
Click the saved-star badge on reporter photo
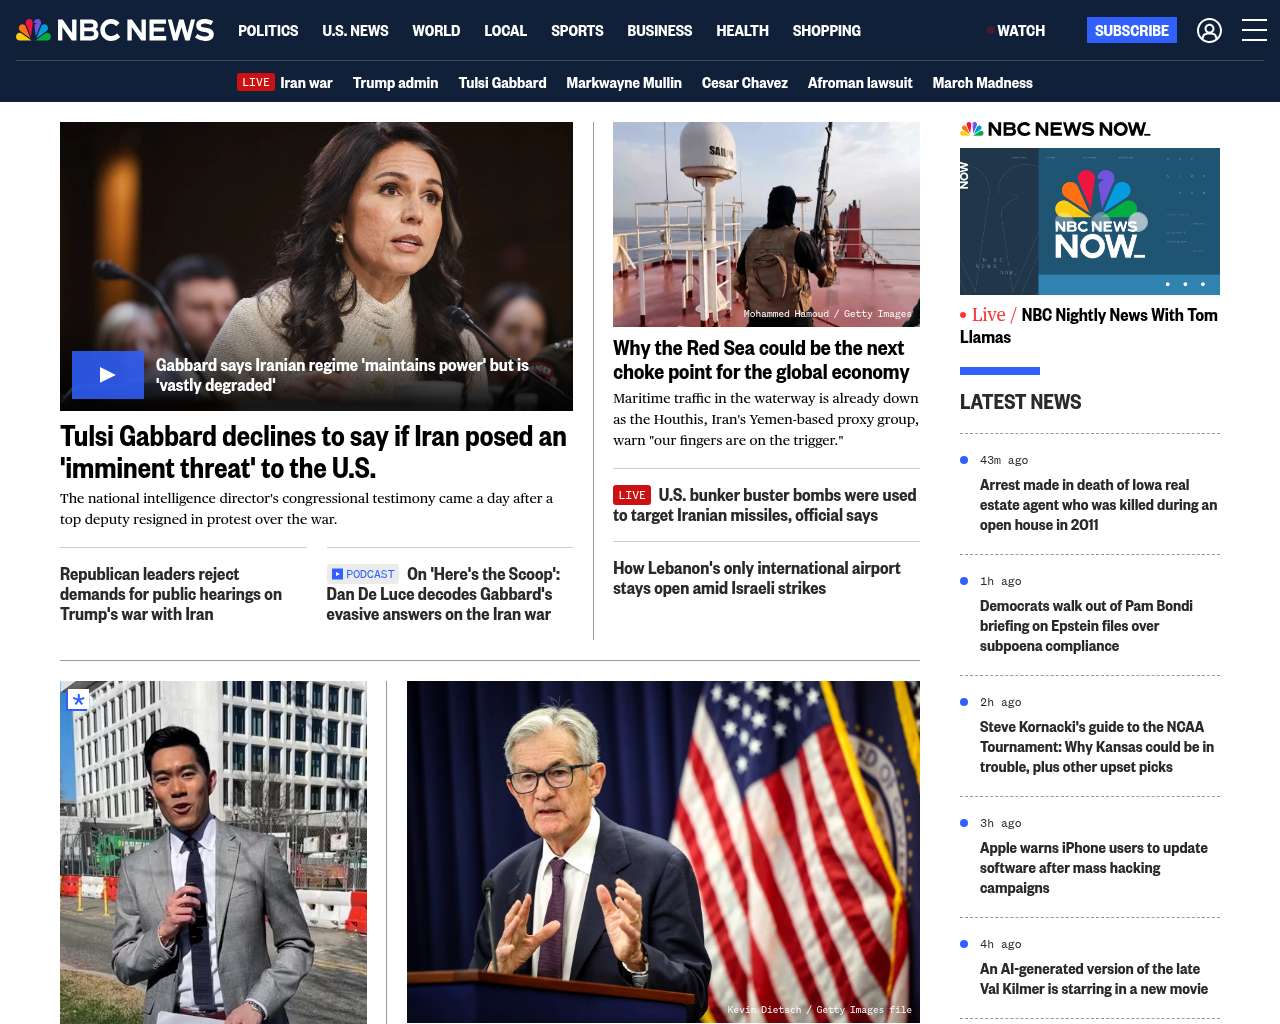point(78,700)
